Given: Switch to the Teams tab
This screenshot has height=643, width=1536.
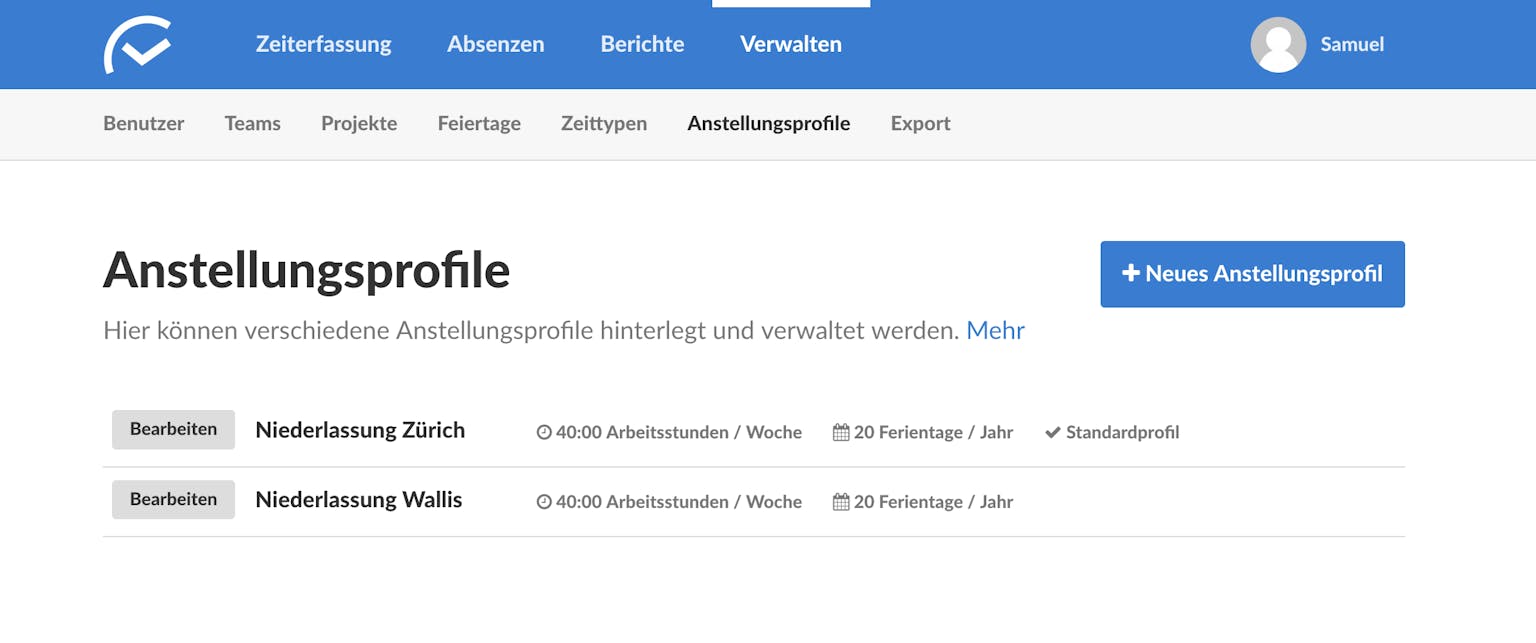Looking at the screenshot, I should coord(253,123).
